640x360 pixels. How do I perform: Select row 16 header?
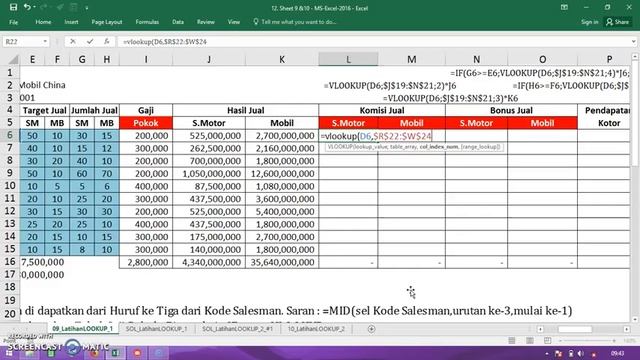10,262
